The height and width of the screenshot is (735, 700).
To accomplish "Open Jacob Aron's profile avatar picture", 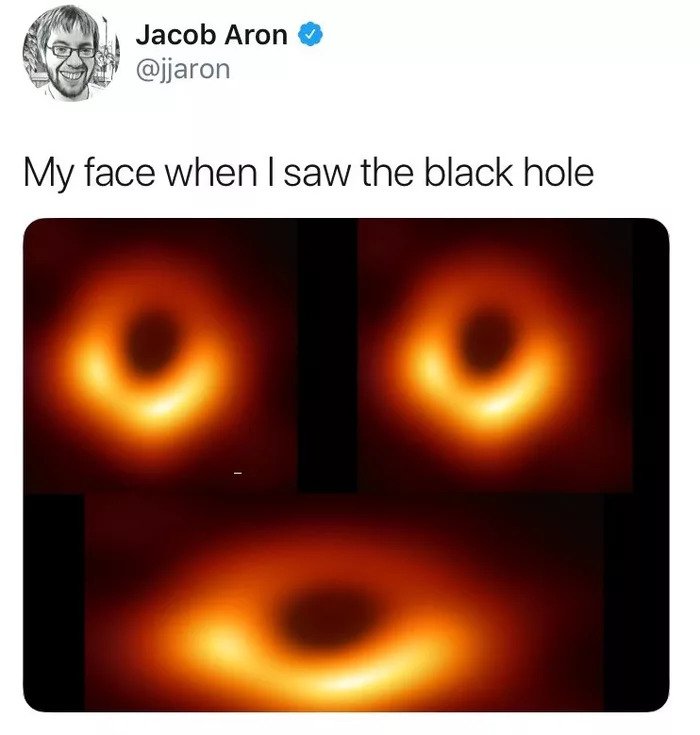I will point(71,53).
